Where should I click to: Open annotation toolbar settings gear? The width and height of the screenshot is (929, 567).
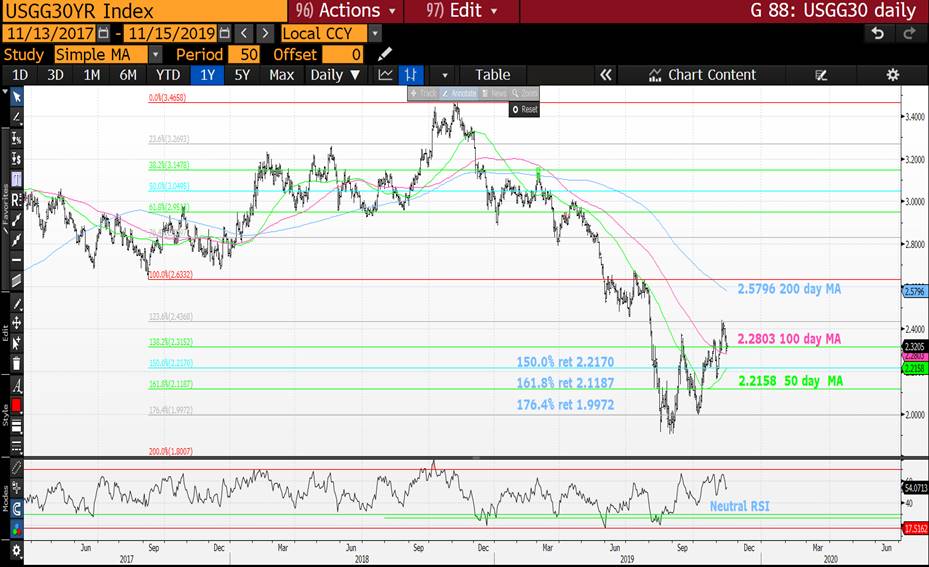click(x=16, y=550)
